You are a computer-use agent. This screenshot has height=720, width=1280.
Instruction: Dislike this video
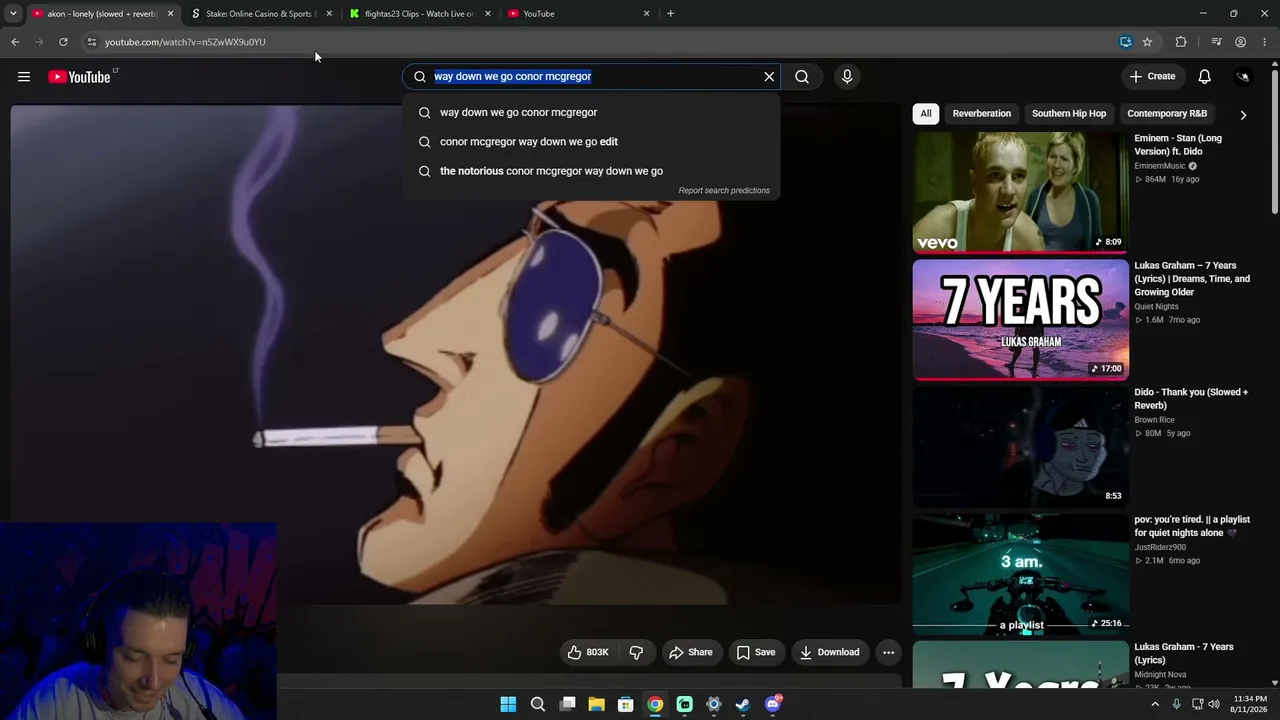tap(636, 652)
